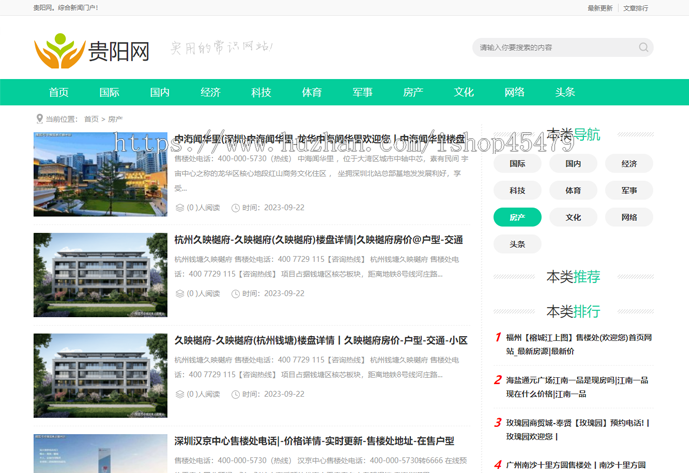689x473 pixels.
Task: Open the 文化 nav menu item
Action: click(464, 92)
